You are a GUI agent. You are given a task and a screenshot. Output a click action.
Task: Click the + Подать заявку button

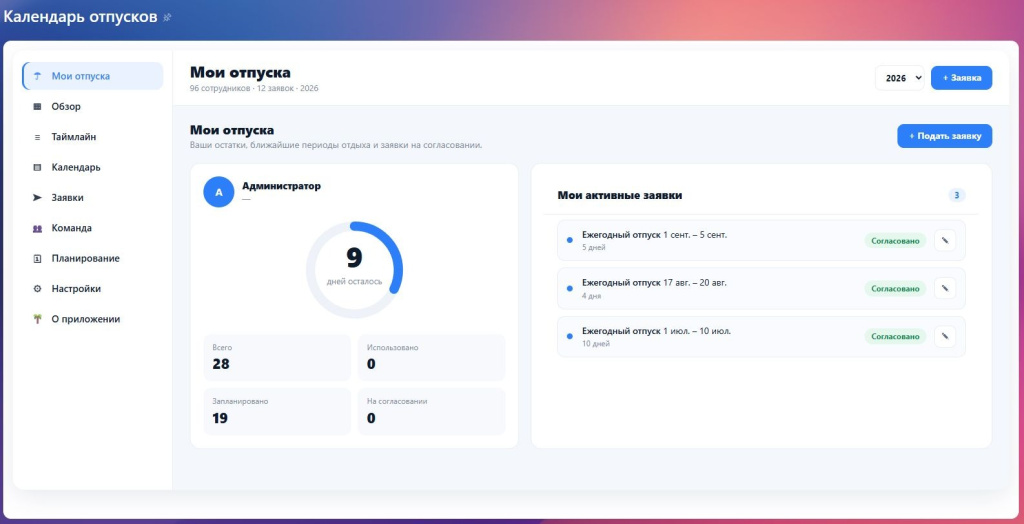click(x=944, y=136)
